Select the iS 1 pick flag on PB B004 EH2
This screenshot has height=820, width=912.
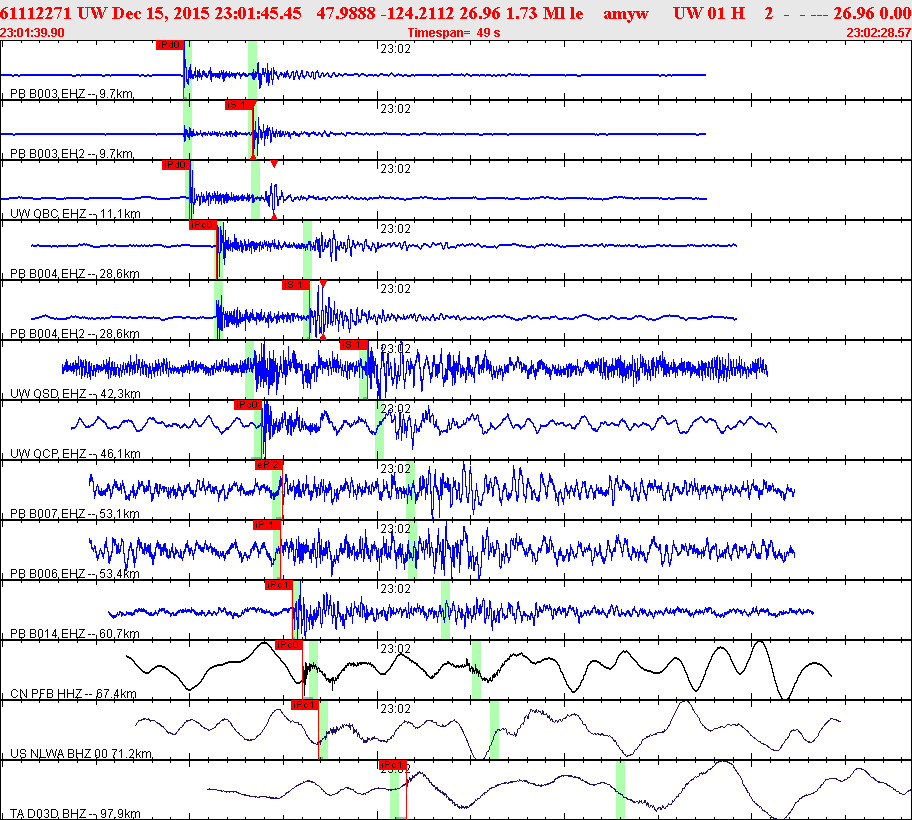[295, 285]
